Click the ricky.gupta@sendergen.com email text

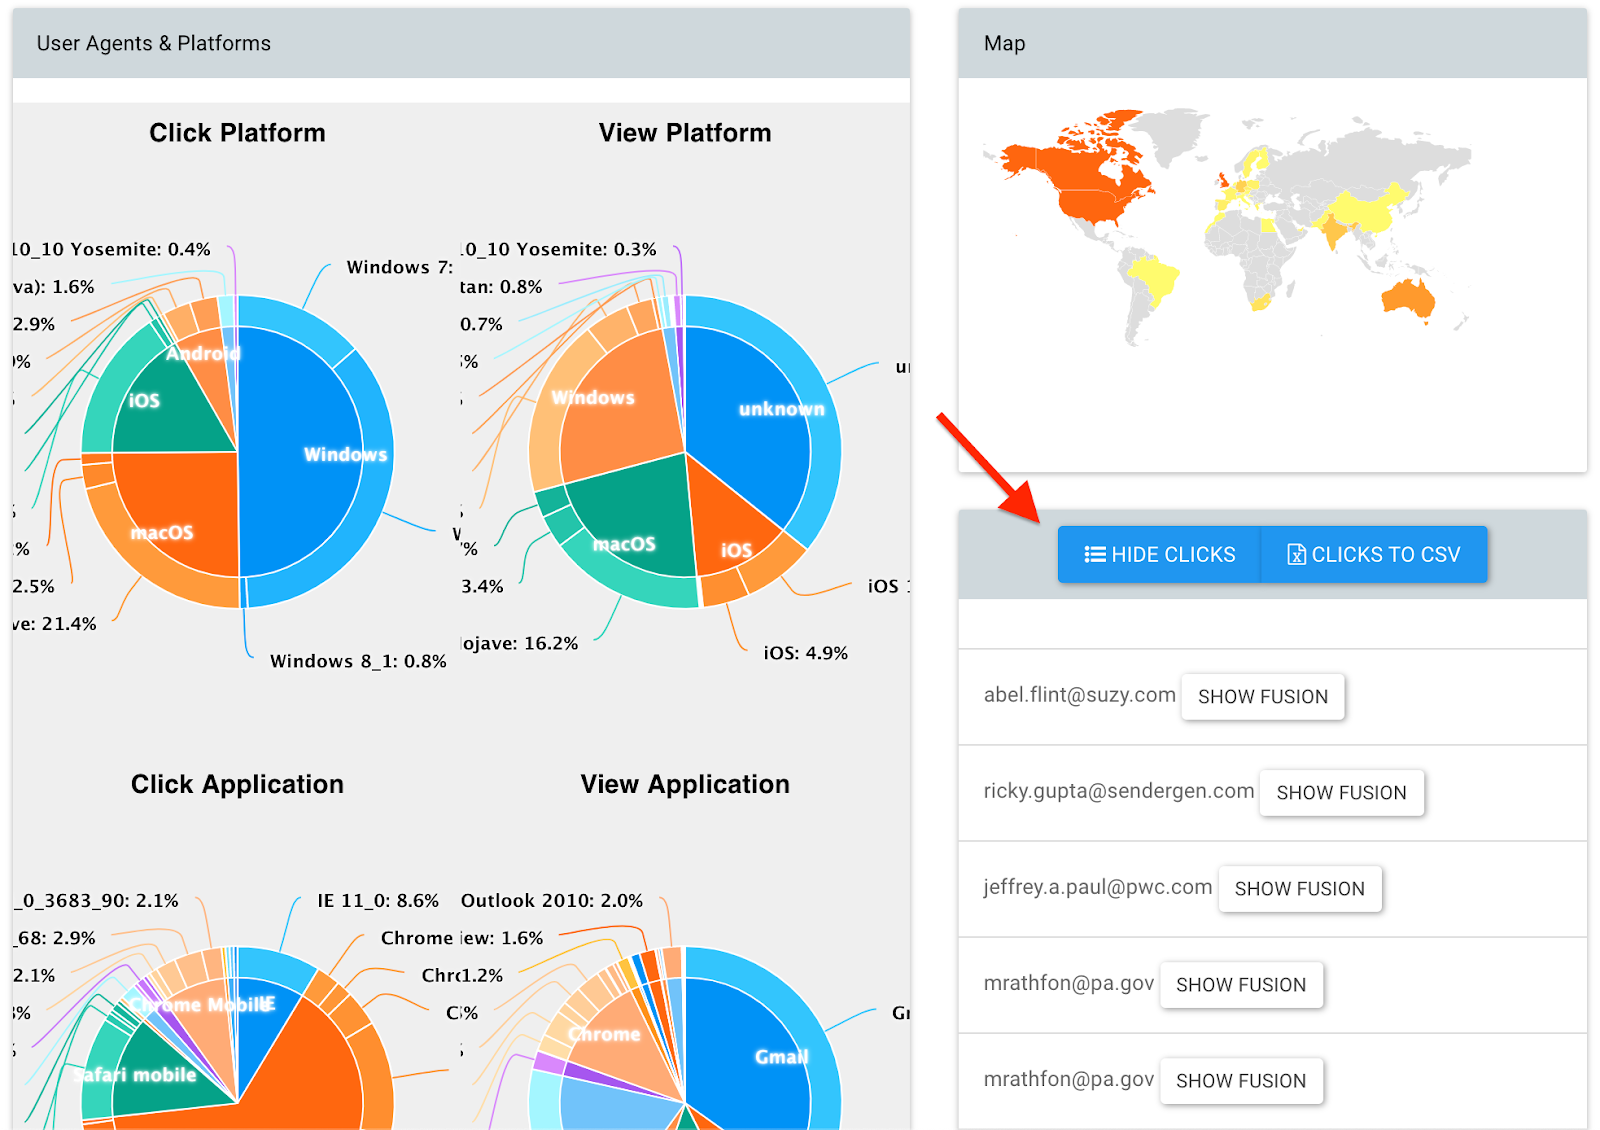[1119, 791]
